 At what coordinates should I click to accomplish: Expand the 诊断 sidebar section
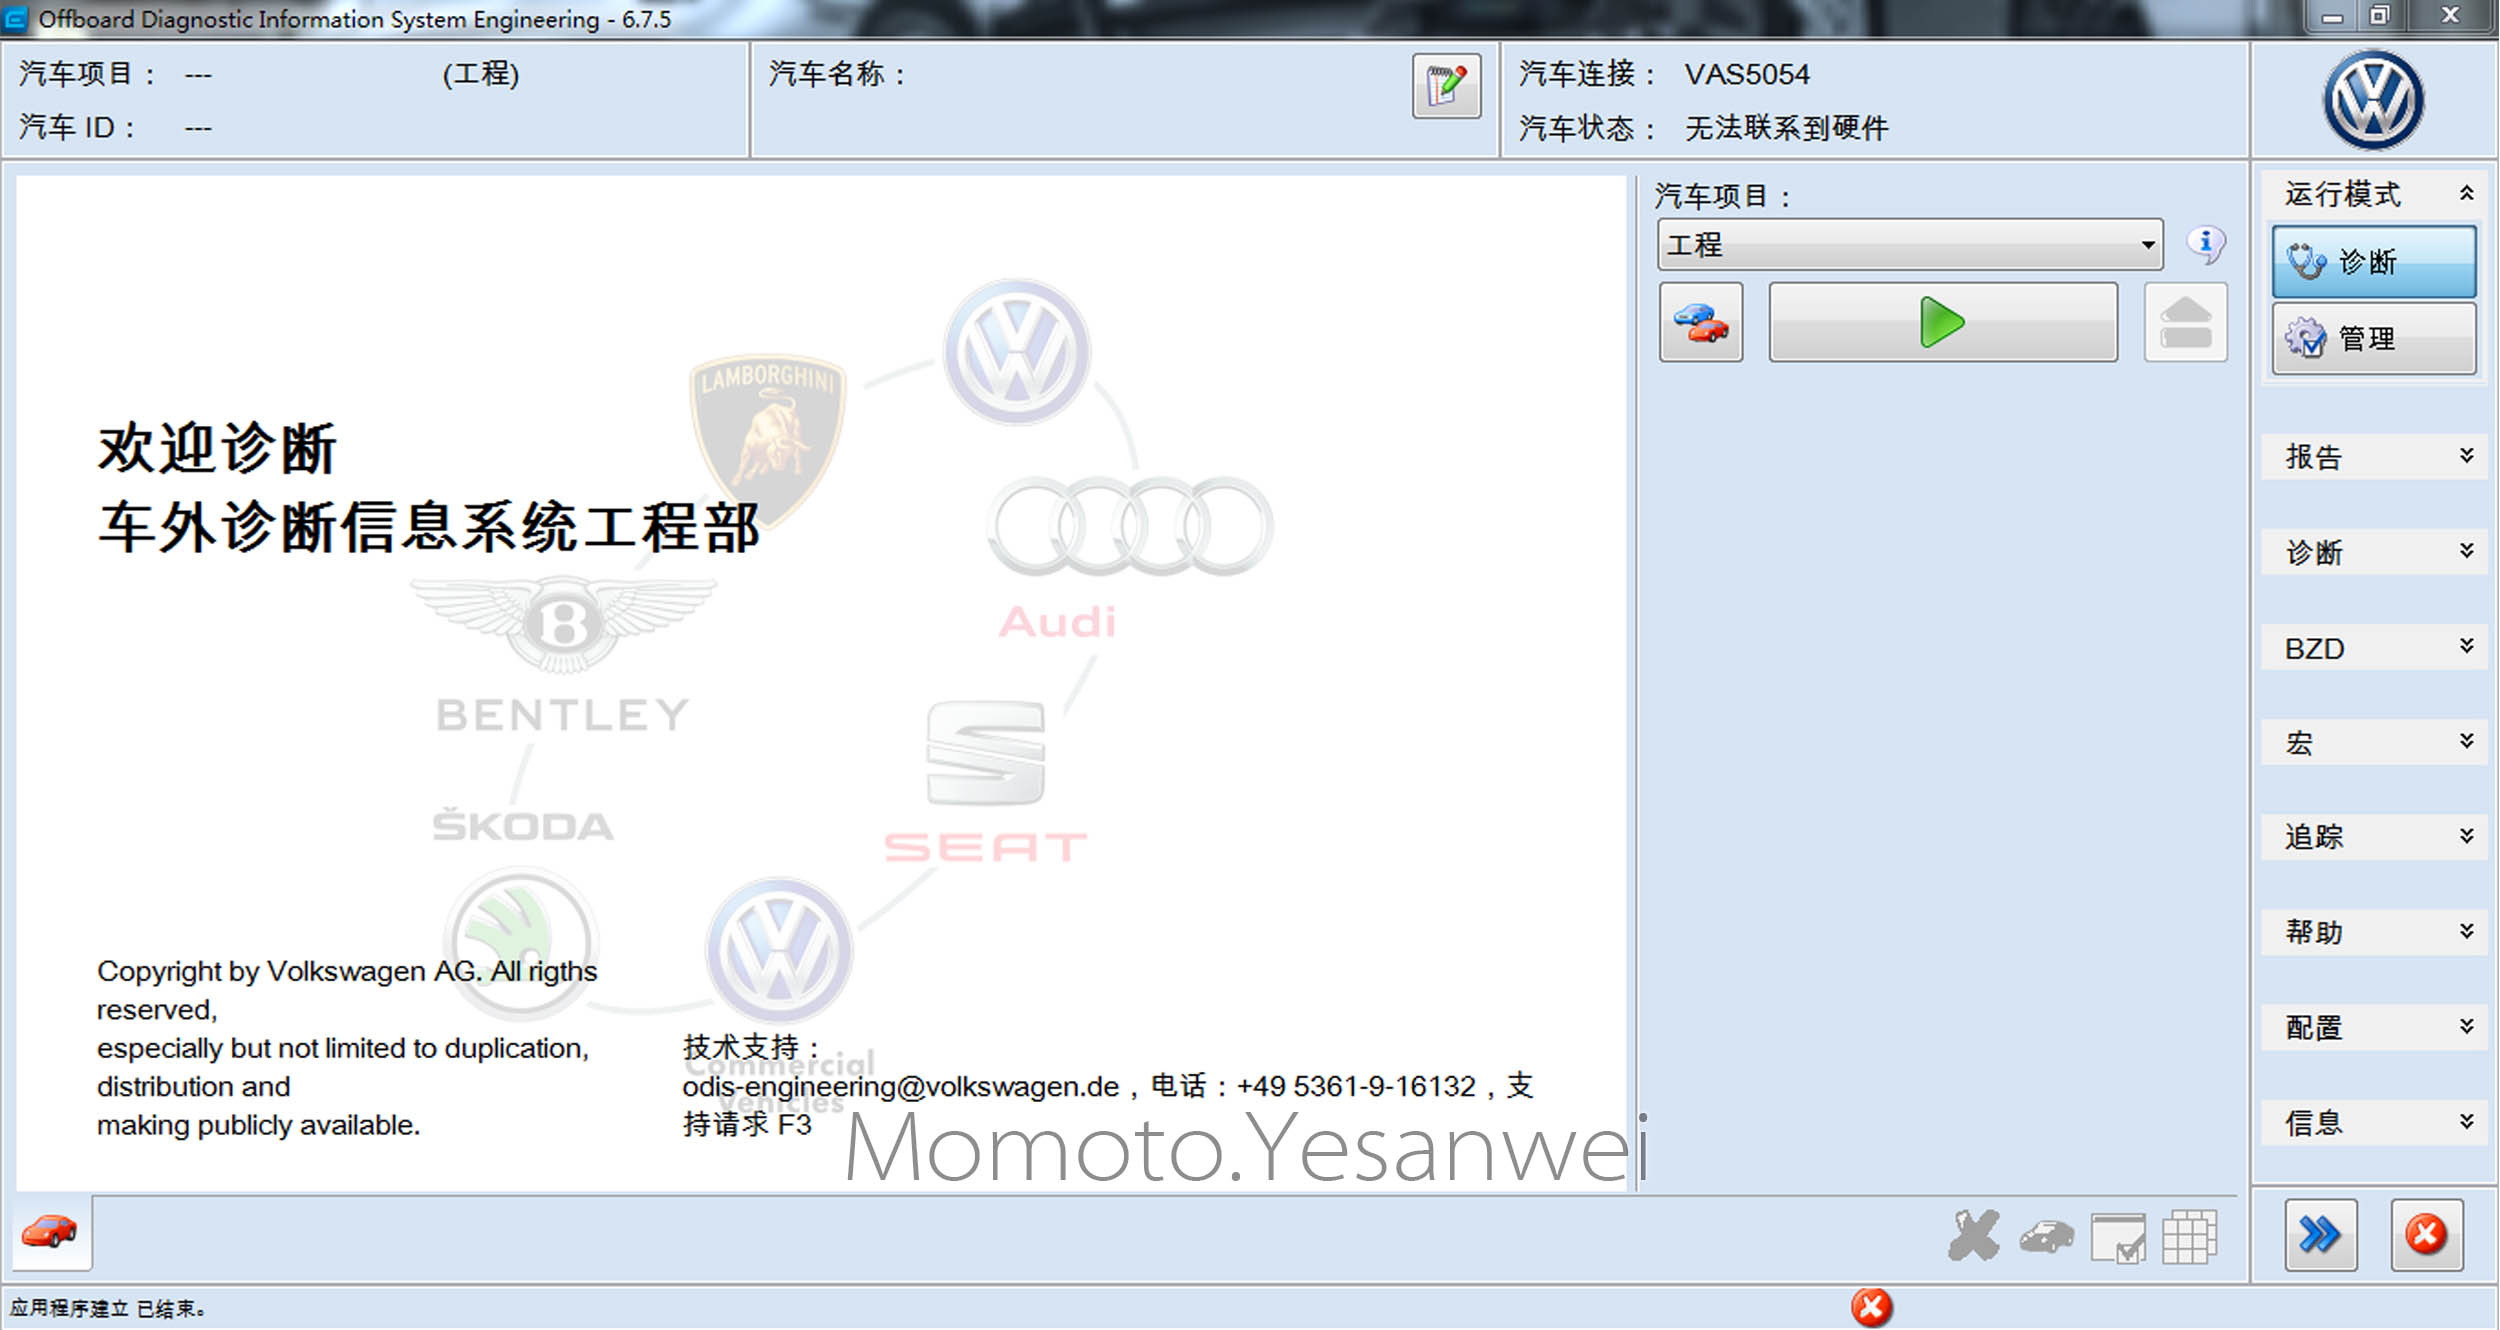coord(2374,552)
